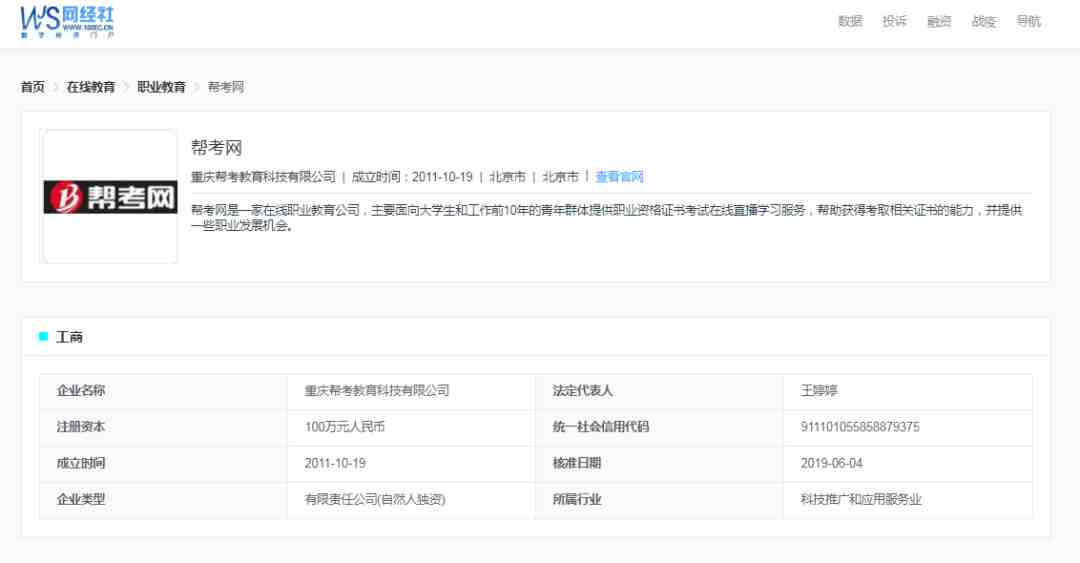The image size is (1080, 563).
Task: Go to 首页 breadcrumb link
Action: 32,87
